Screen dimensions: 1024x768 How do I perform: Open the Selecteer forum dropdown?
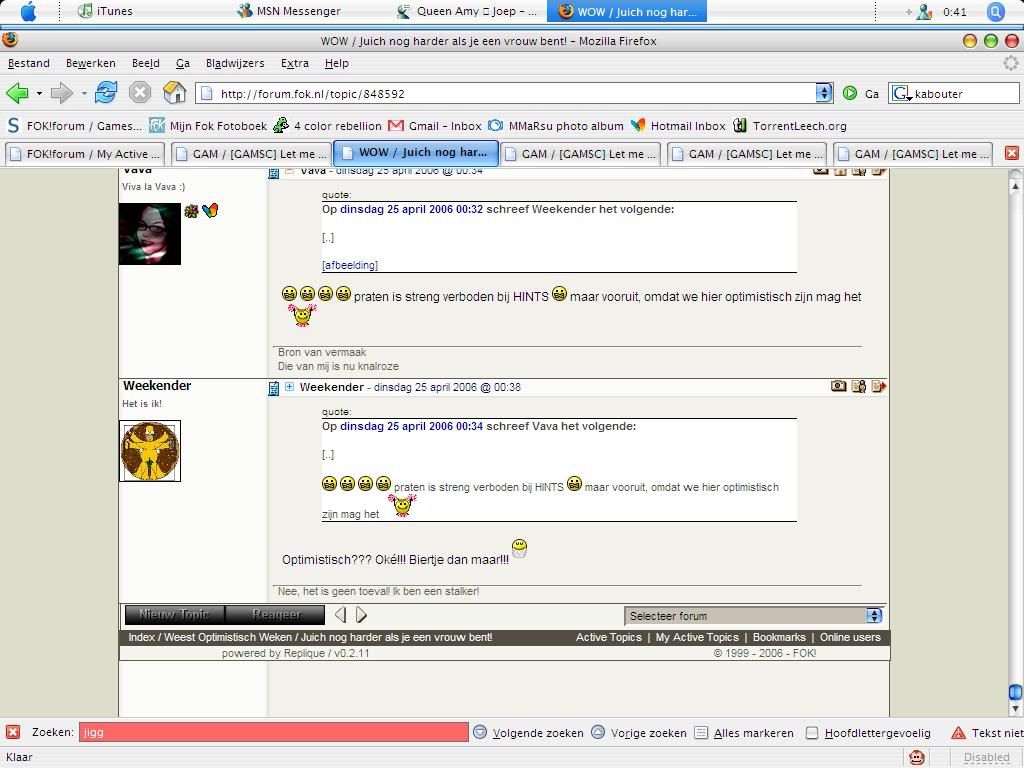754,615
